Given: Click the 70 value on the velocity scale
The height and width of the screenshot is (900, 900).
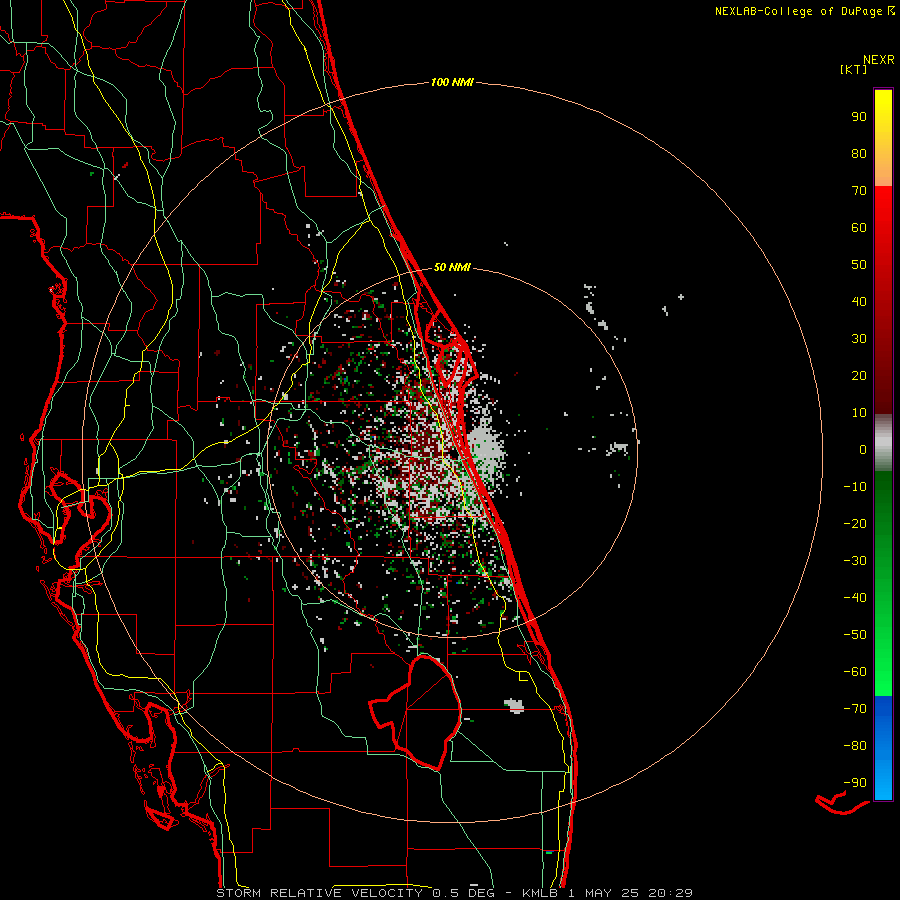Looking at the screenshot, I should 859,191.
